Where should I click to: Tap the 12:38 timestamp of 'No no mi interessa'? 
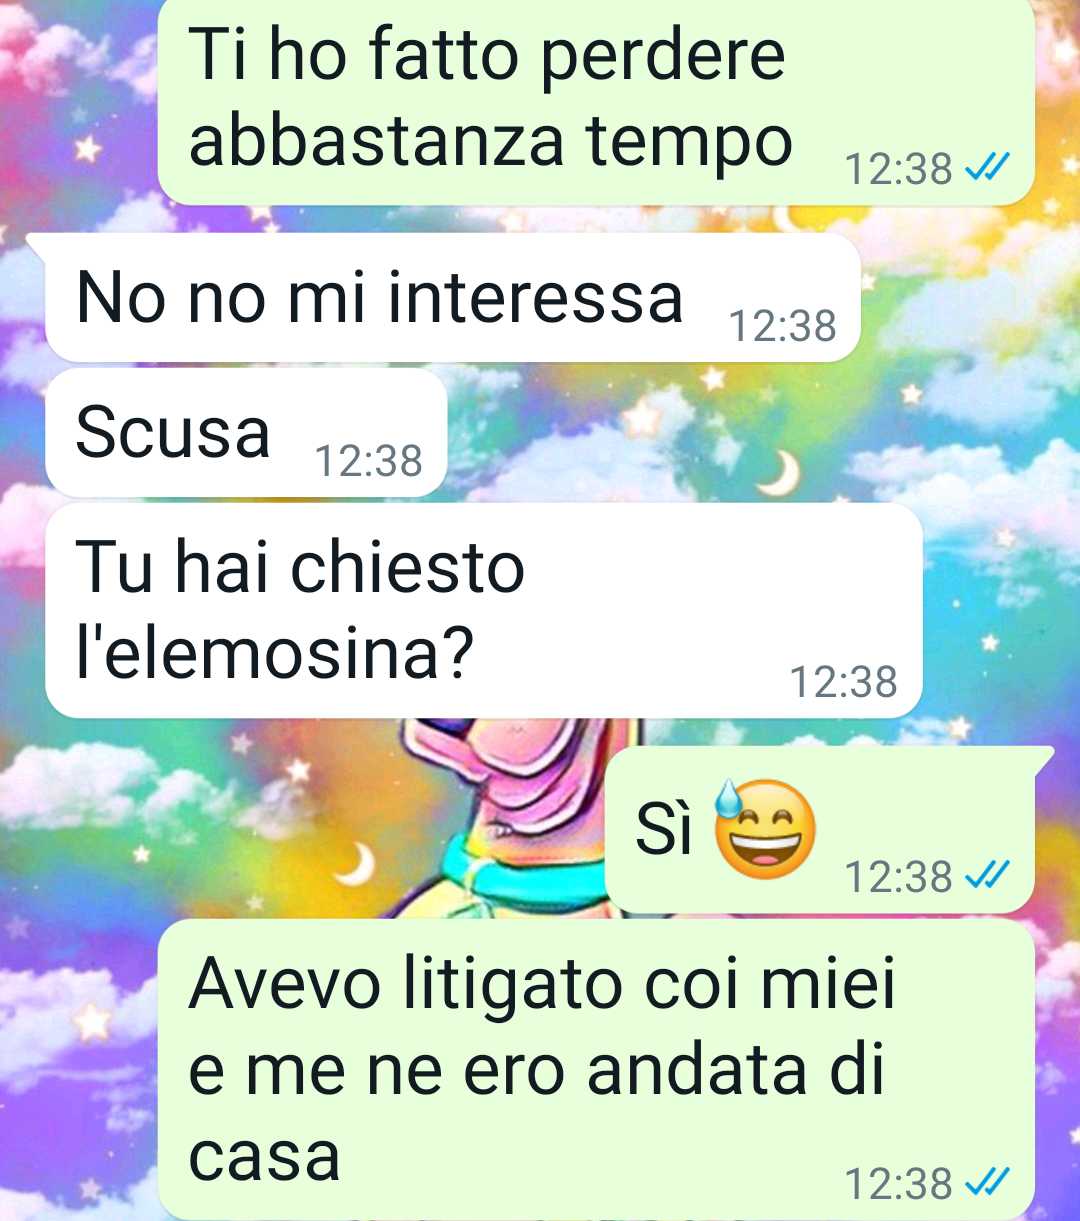click(782, 326)
